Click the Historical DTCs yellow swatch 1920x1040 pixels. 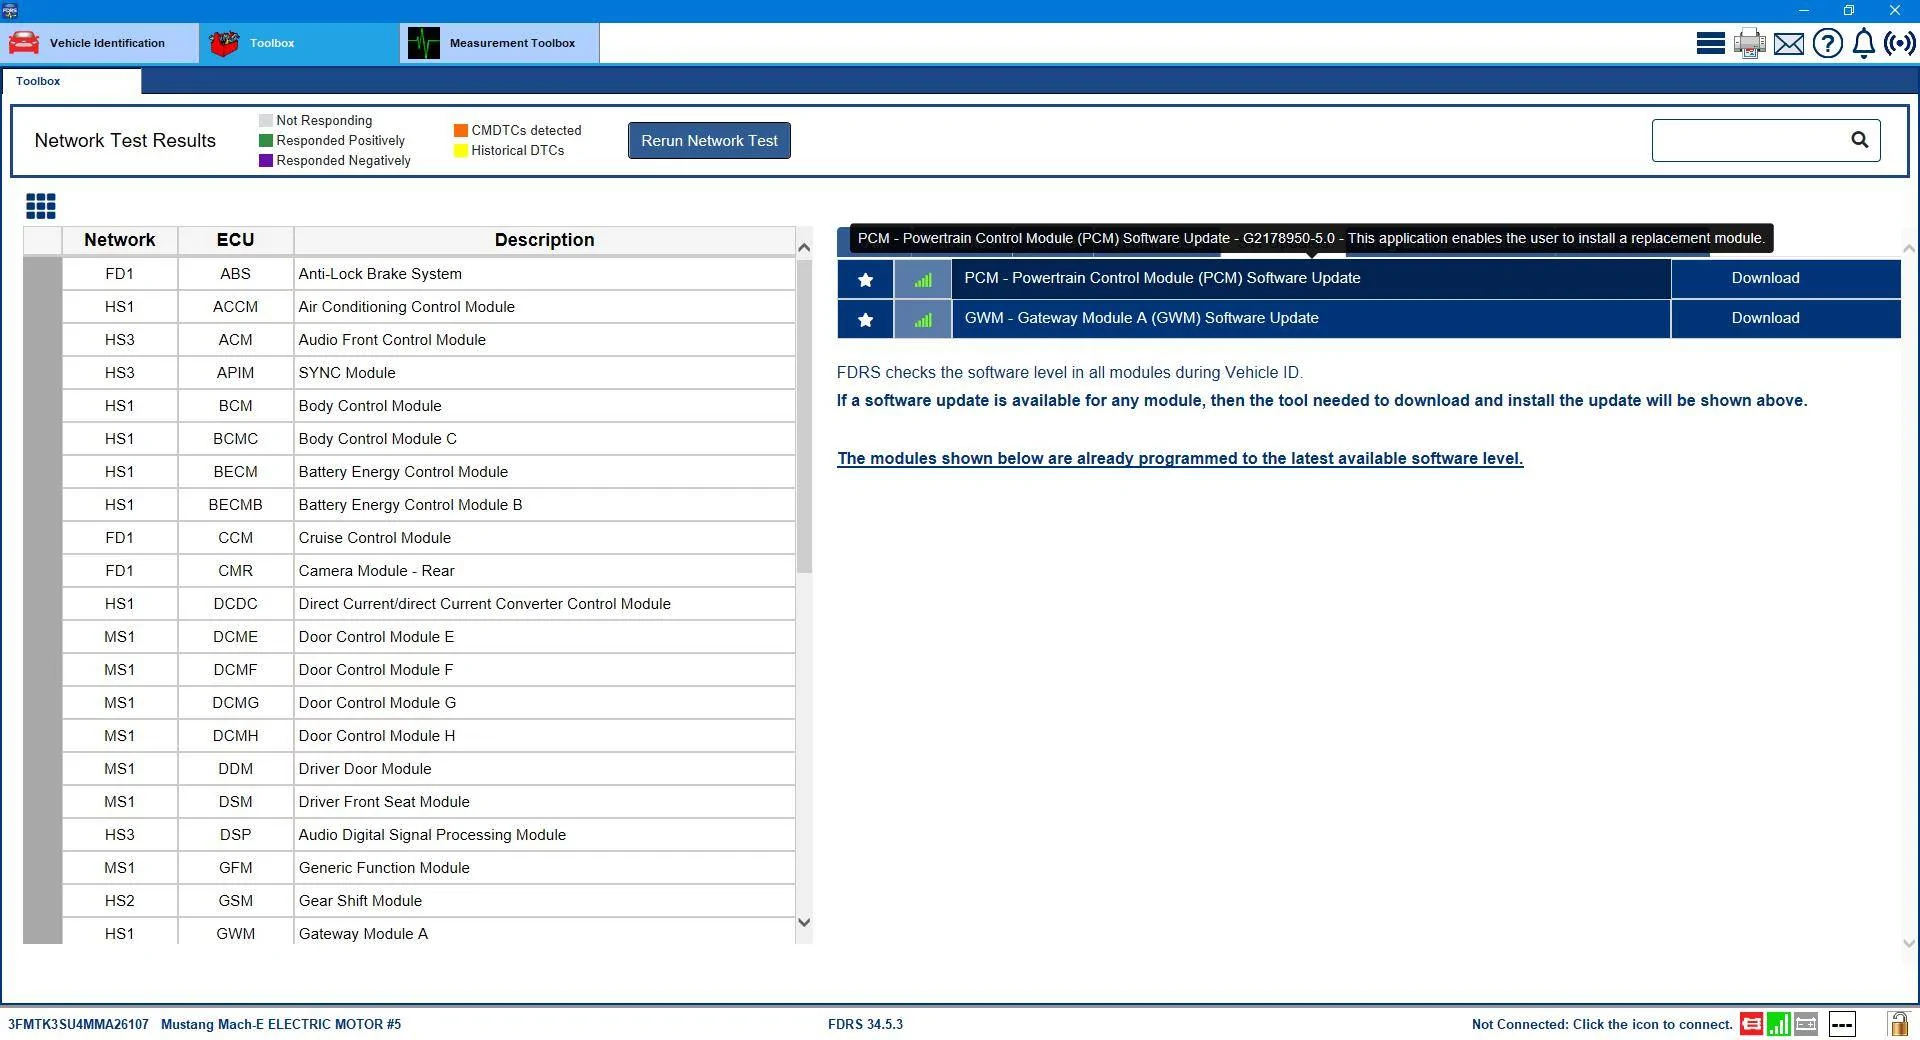click(x=461, y=151)
